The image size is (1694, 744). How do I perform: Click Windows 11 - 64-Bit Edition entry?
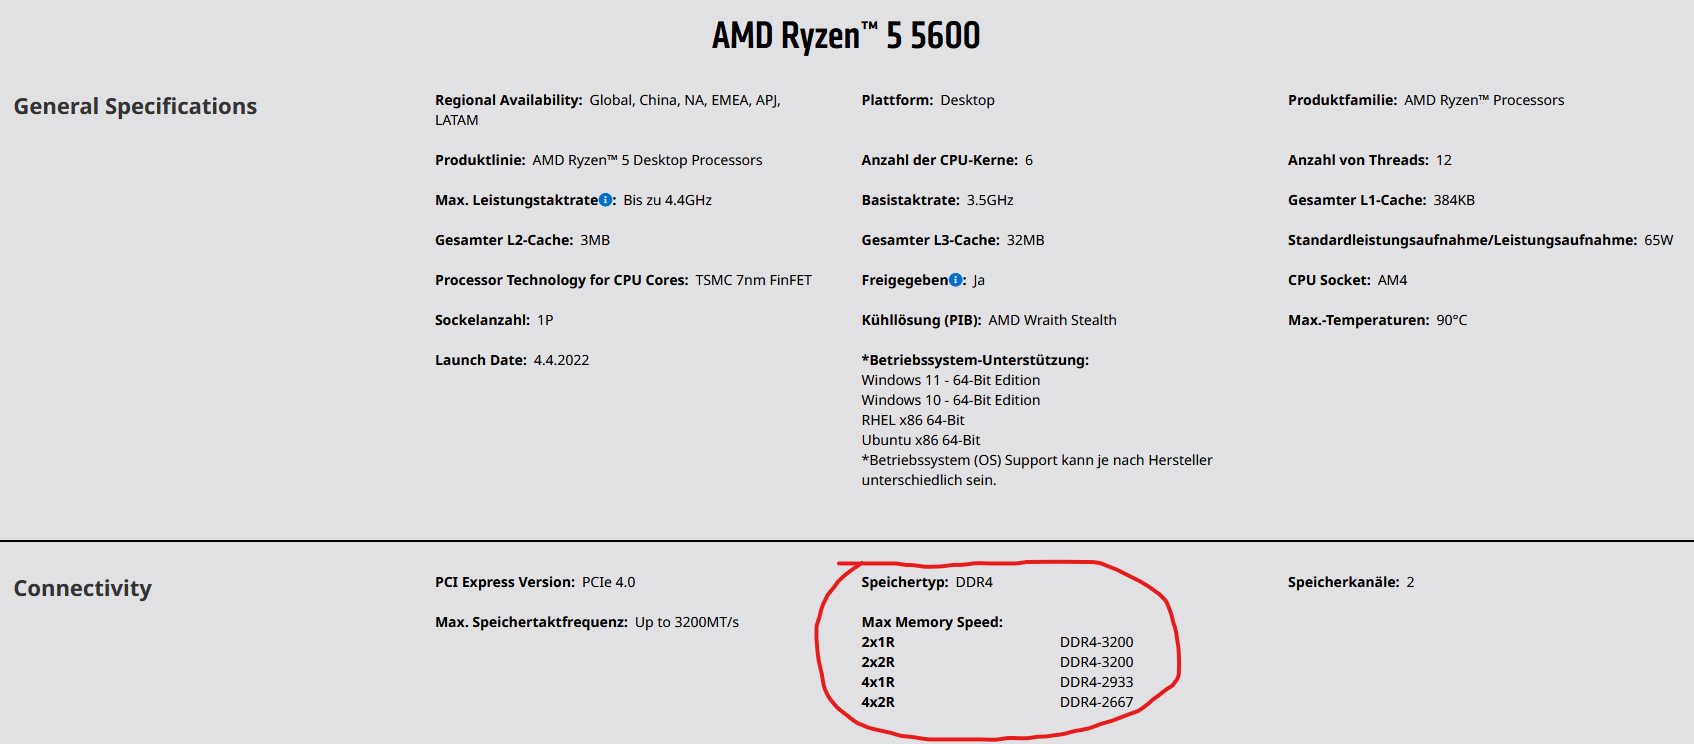(950, 380)
